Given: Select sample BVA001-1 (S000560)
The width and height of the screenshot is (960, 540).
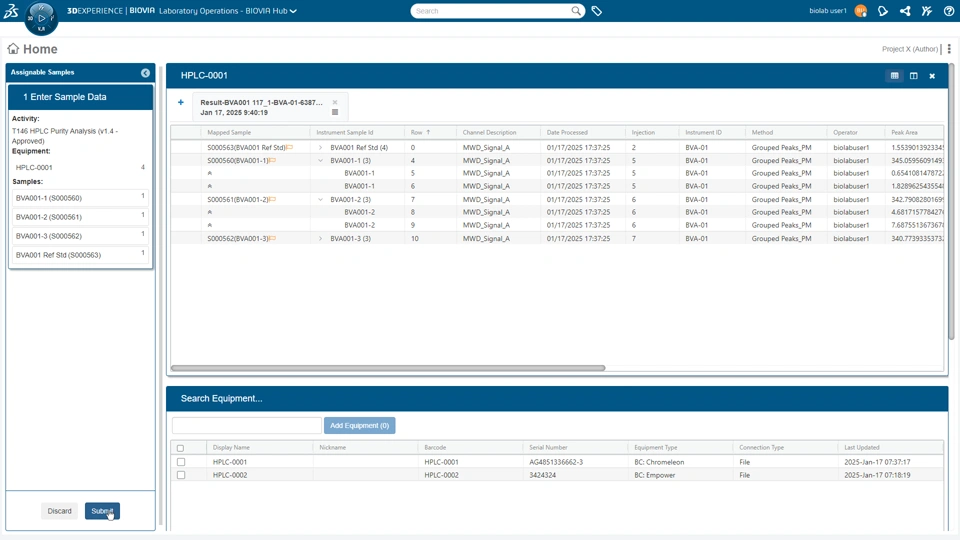Looking at the screenshot, I should pyautogui.click(x=80, y=198).
